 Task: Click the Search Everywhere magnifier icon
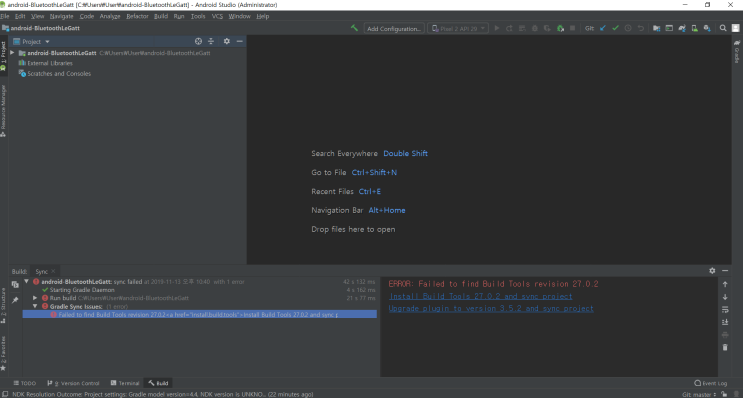coord(723,28)
